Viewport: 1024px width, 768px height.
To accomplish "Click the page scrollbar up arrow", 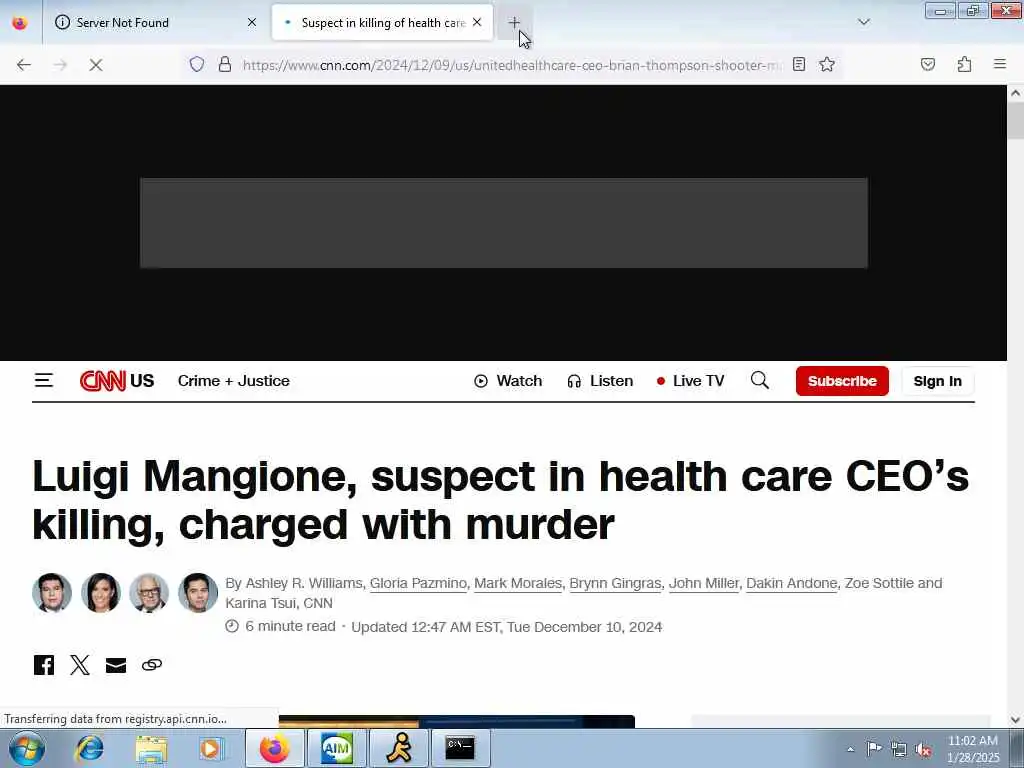I will pyautogui.click(x=1016, y=93).
